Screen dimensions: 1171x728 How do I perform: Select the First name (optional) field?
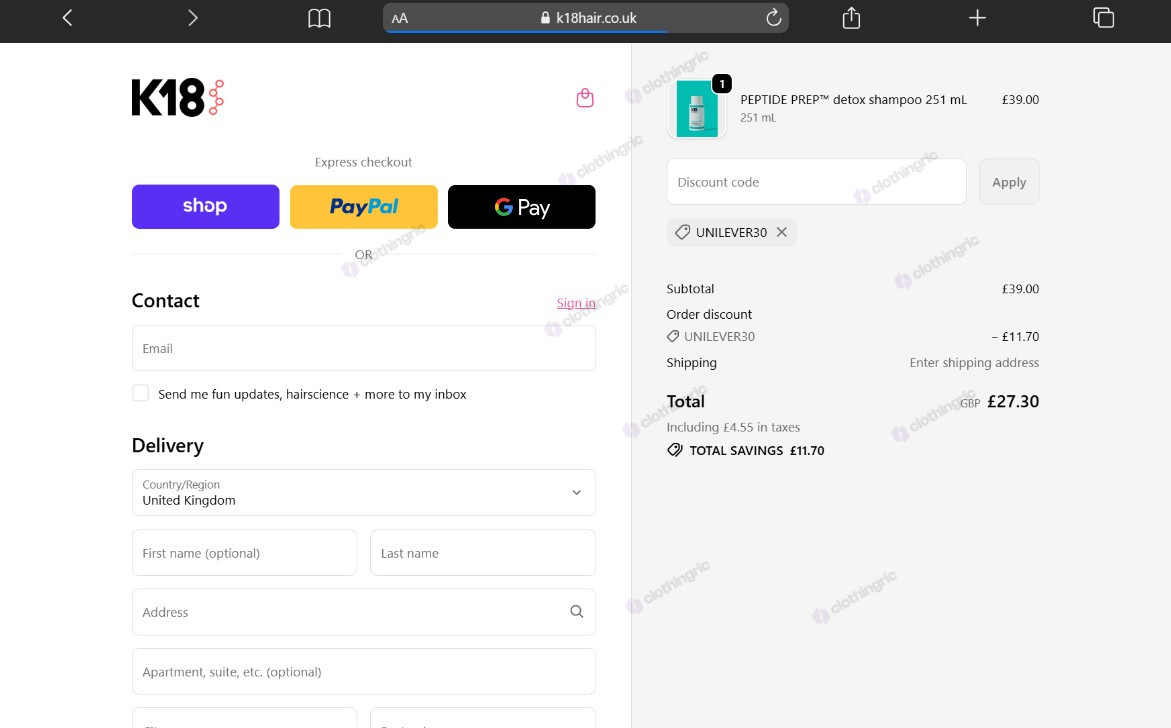click(x=244, y=553)
